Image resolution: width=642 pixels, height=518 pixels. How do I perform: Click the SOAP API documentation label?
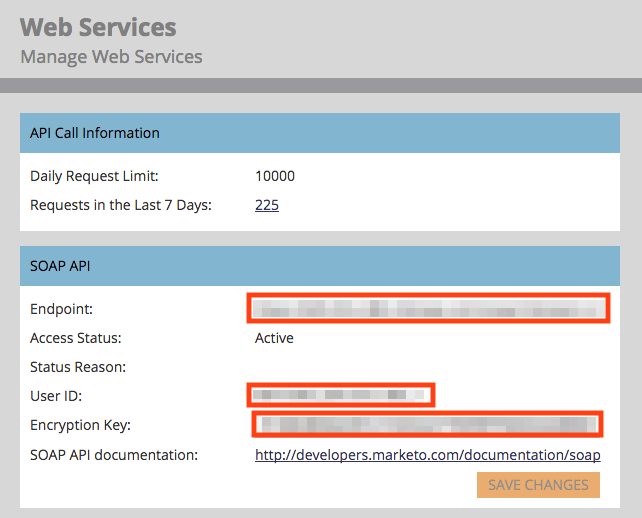pyautogui.click(x=114, y=455)
